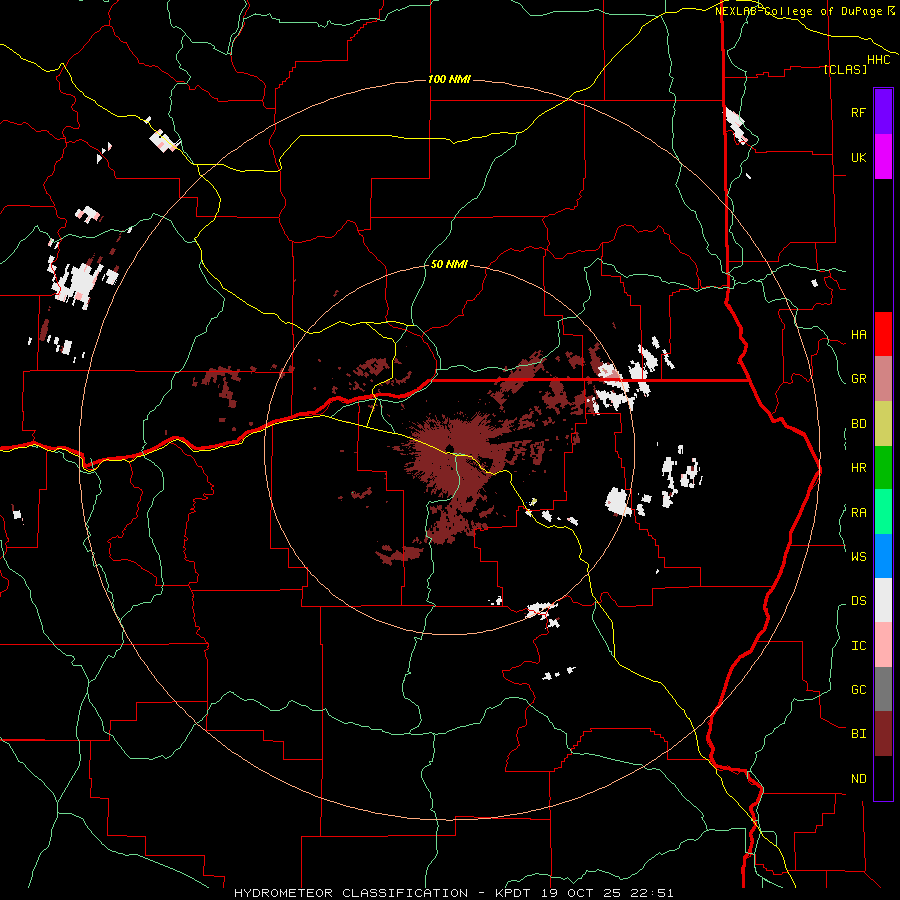Click the HR green legend swatch
The height and width of the screenshot is (900, 900).
883,468
